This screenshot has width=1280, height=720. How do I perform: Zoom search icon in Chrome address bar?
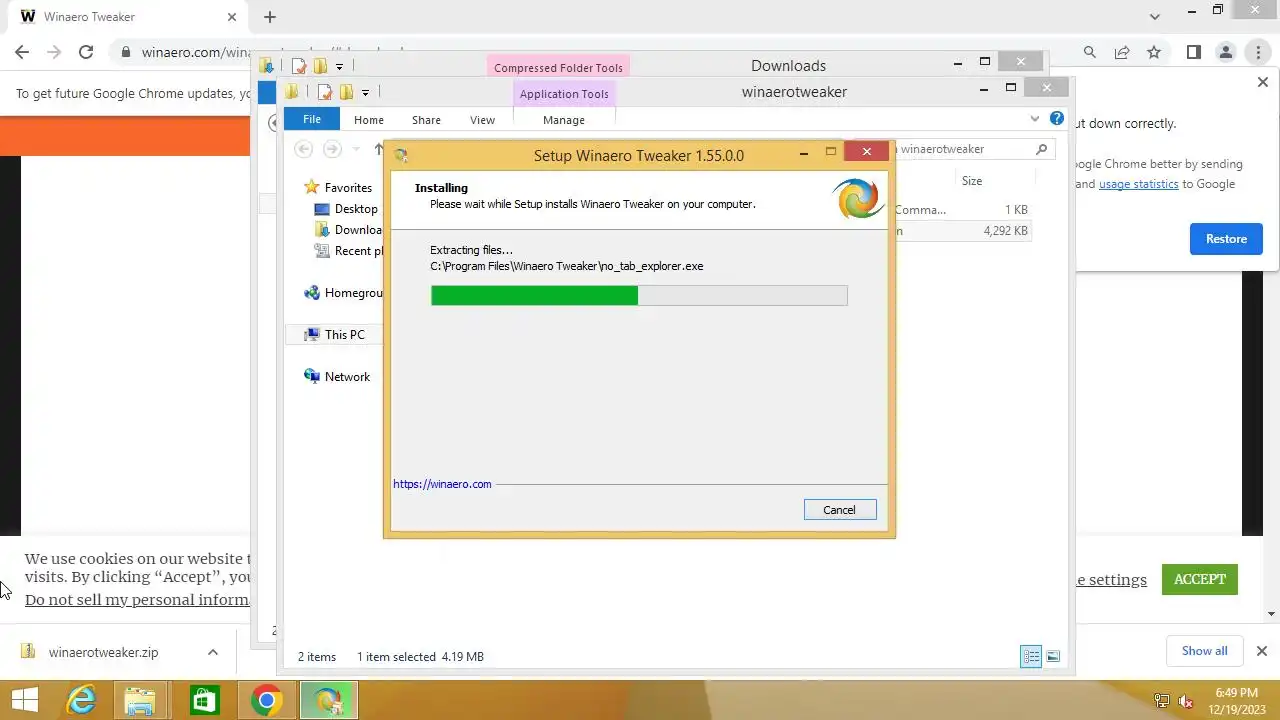coord(1090,52)
